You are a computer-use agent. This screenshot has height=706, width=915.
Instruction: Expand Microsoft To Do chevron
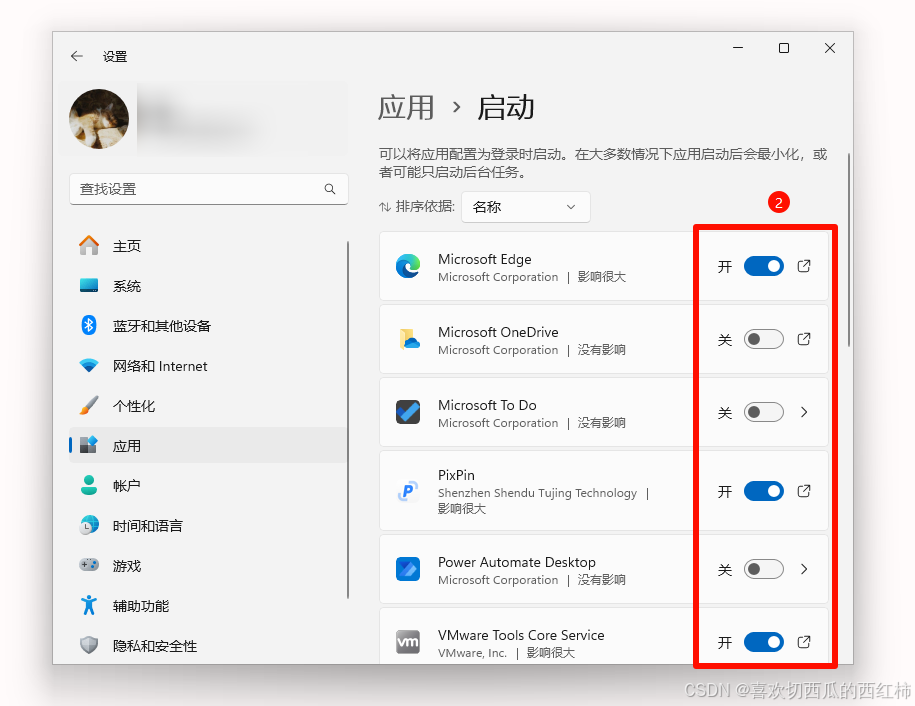[804, 412]
